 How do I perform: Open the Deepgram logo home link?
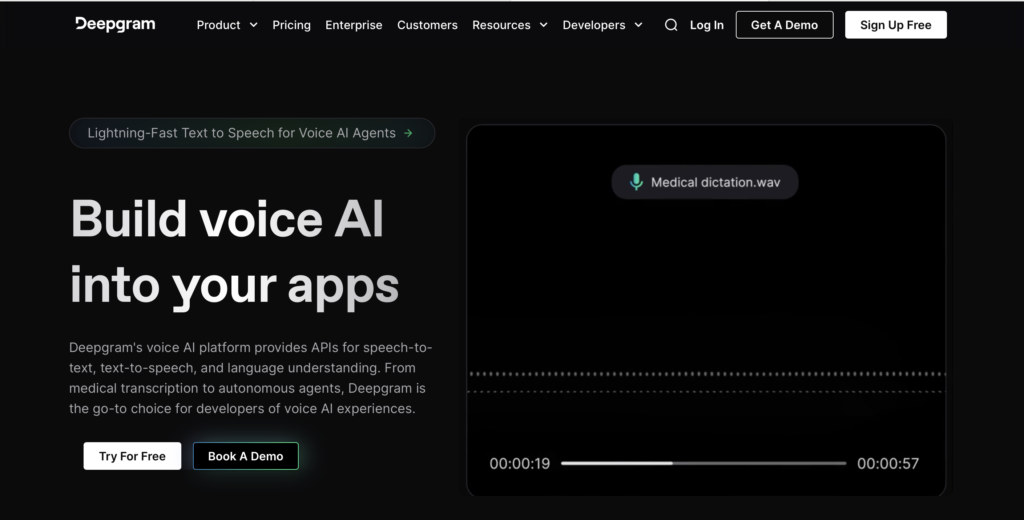115,24
